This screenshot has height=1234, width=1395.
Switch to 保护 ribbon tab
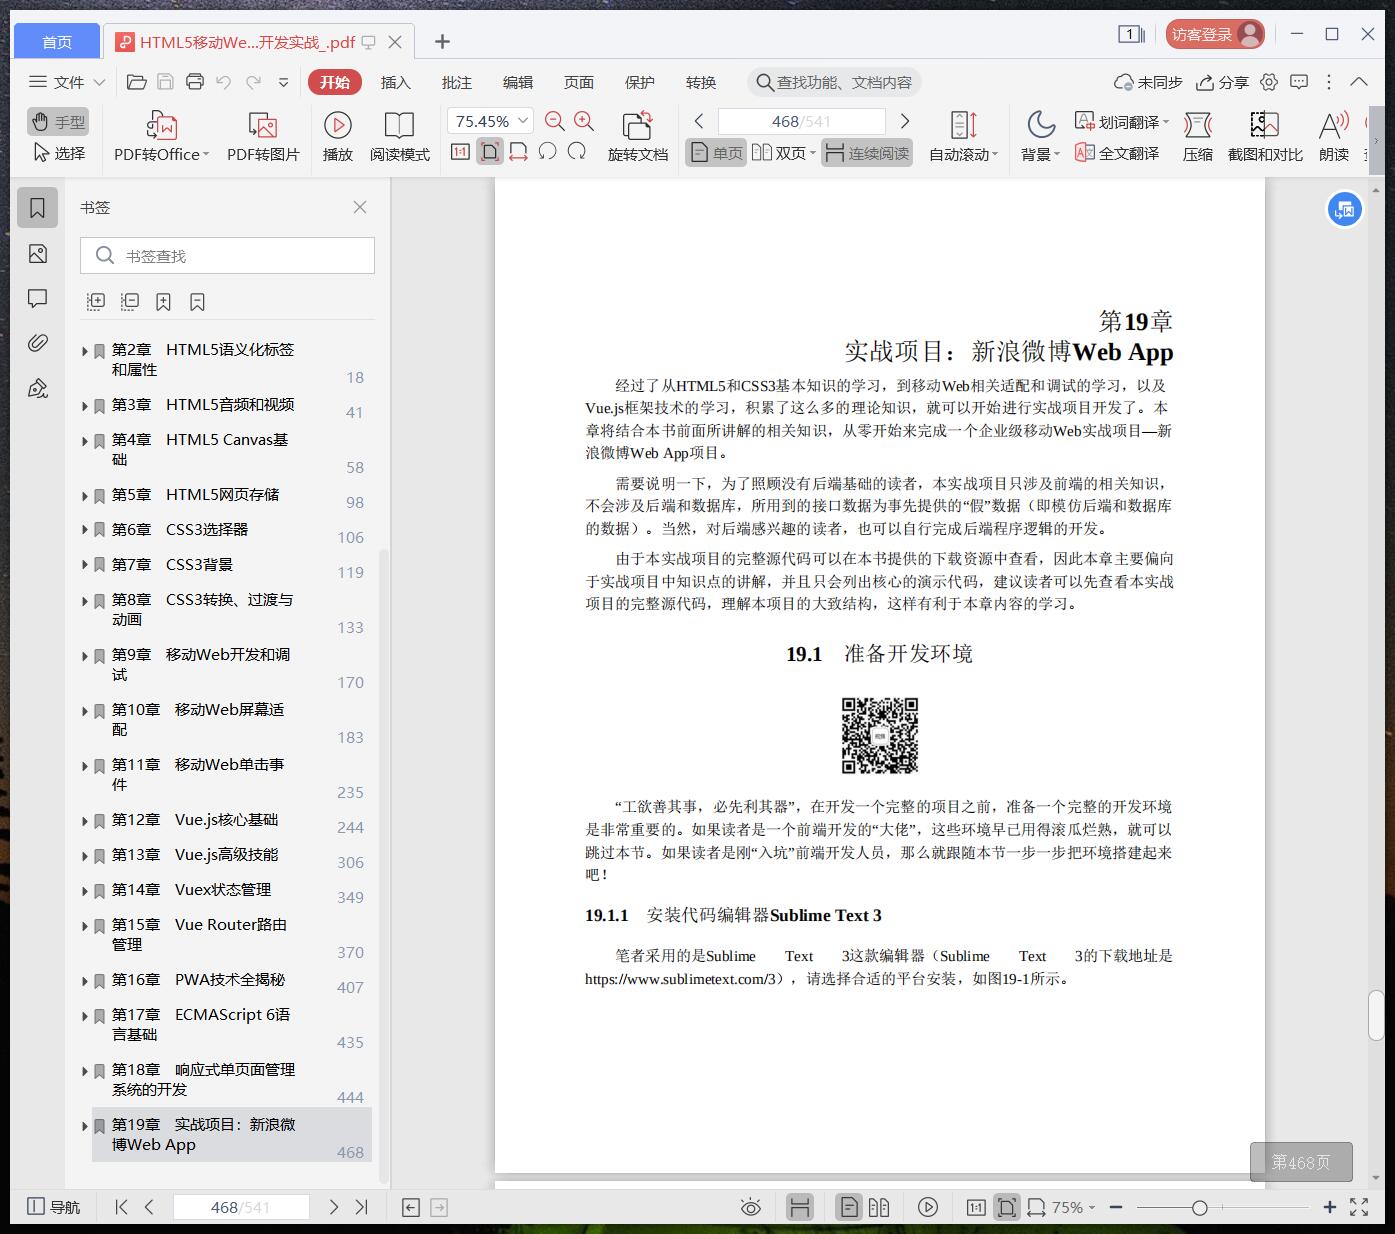click(640, 82)
